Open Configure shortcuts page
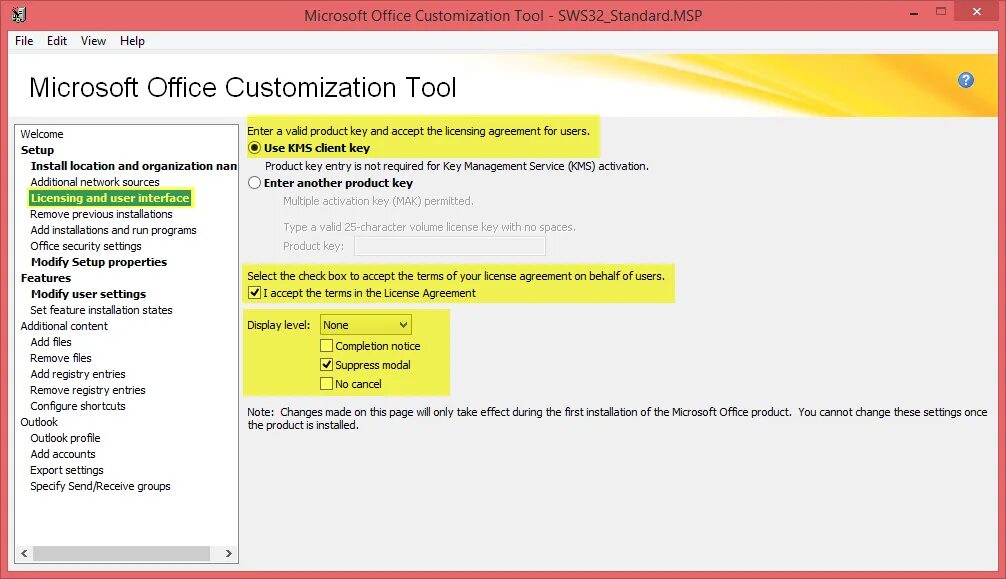1006x579 pixels. click(x=78, y=406)
